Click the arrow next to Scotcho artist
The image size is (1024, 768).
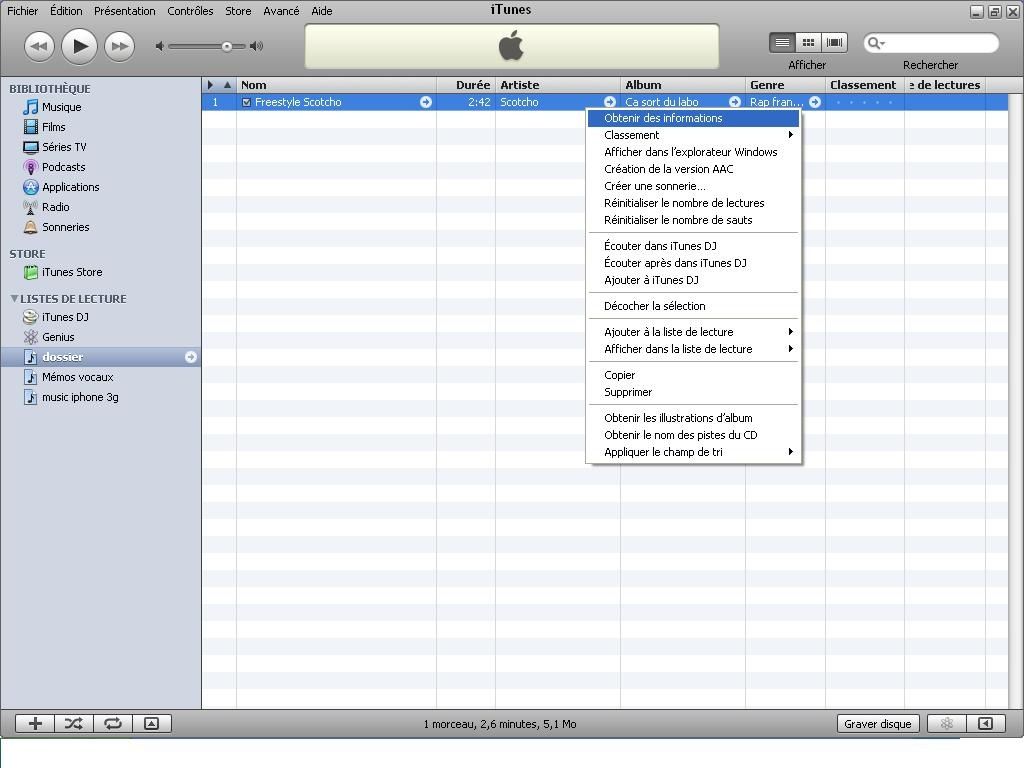click(x=610, y=103)
